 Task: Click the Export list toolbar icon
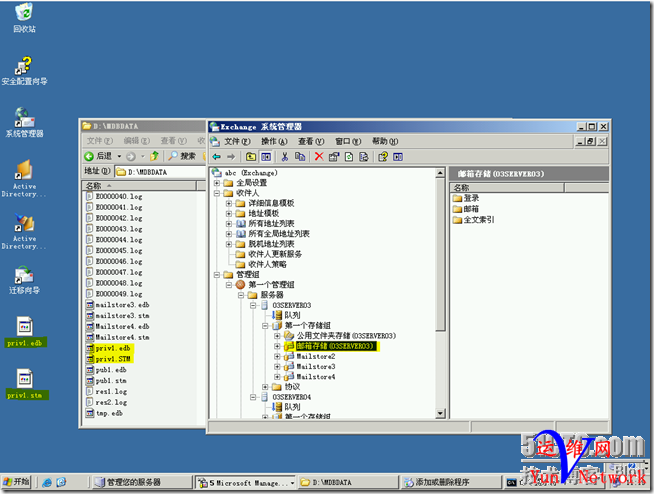point(364,157)
